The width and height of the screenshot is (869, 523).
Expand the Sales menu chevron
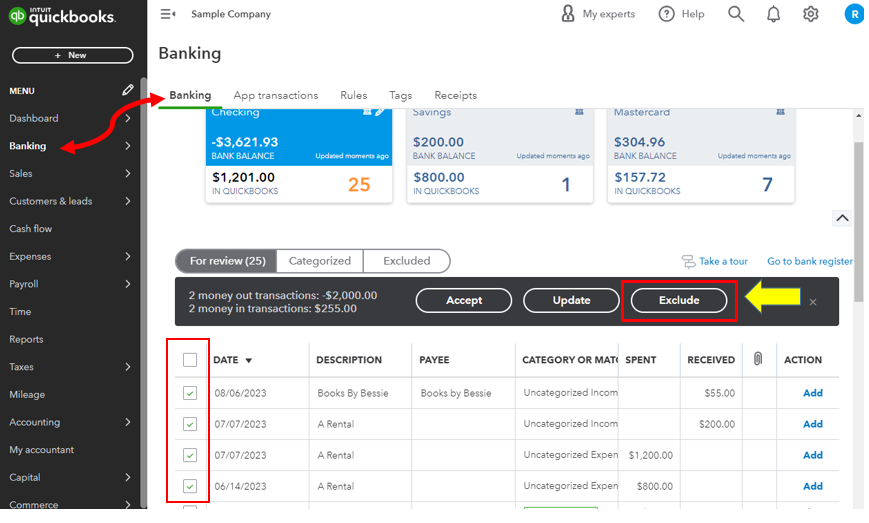pyautogui.click(x=128, y=173)
